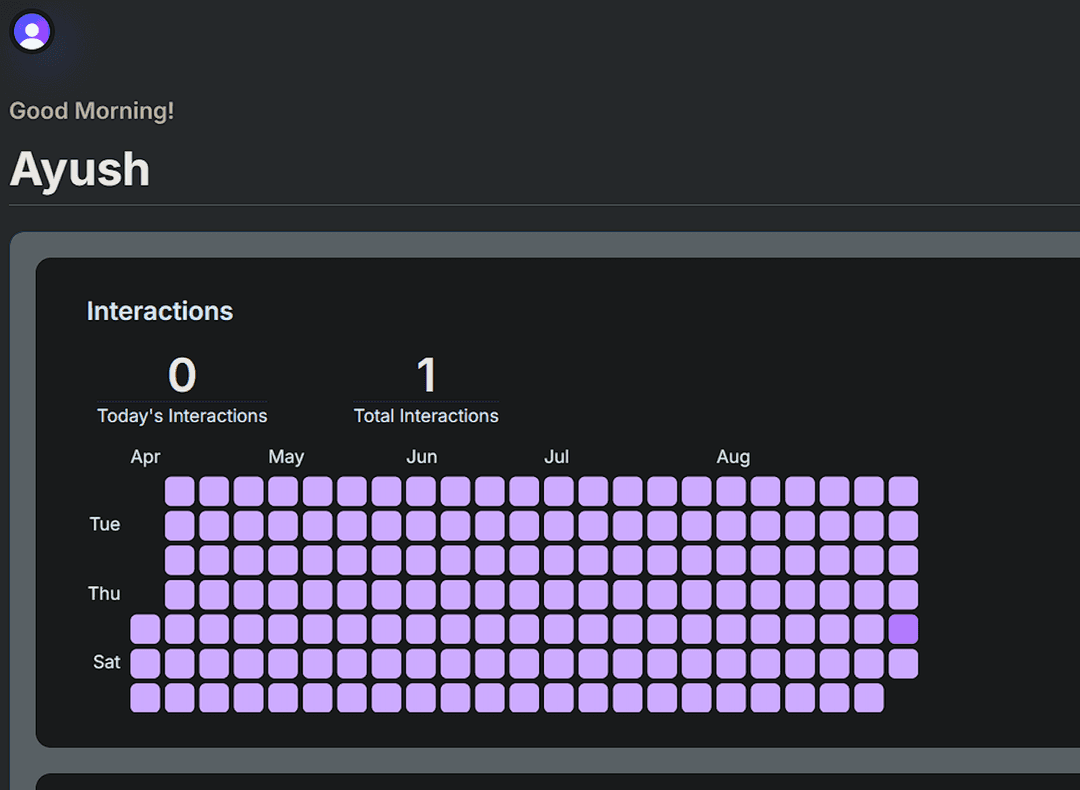Click the Interactions panel heading
Screen dimensions: 1080x790
tap(160, 311)
